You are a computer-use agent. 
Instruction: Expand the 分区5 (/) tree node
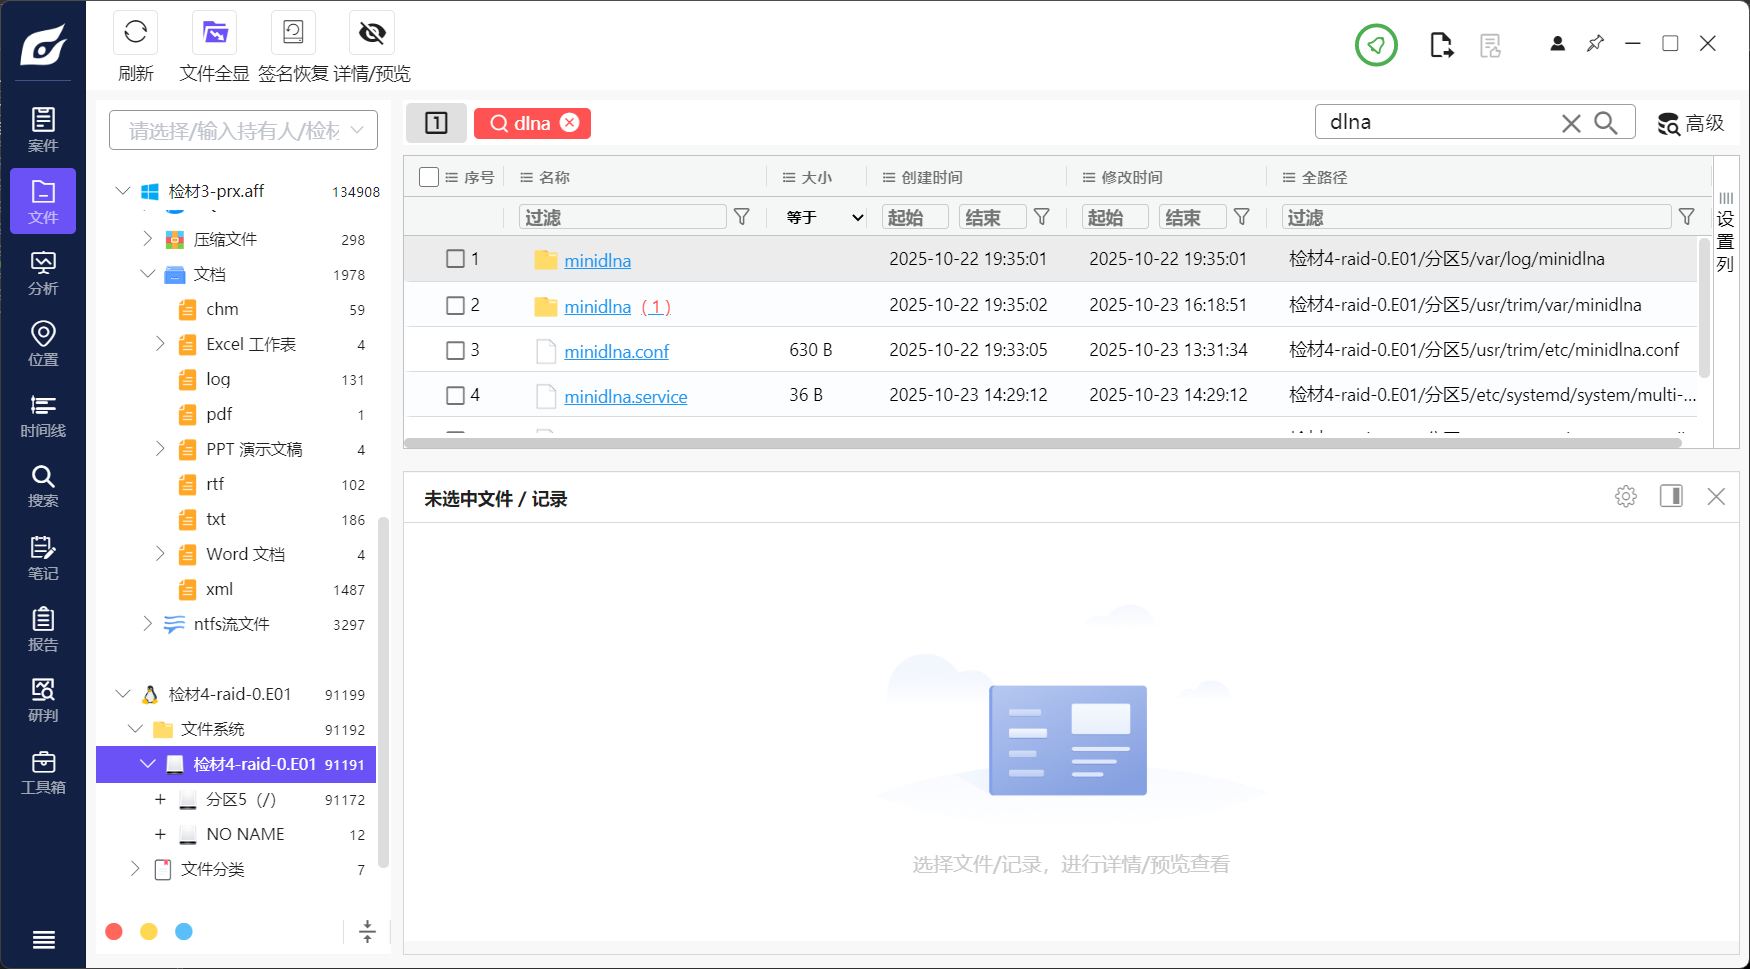(161, 799)
